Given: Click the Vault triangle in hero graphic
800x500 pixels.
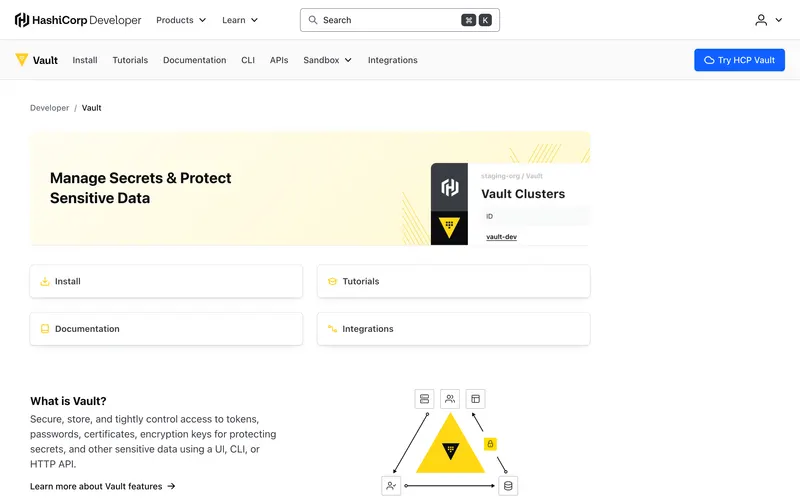Looking at the screenshot, I should pos(449,227).
